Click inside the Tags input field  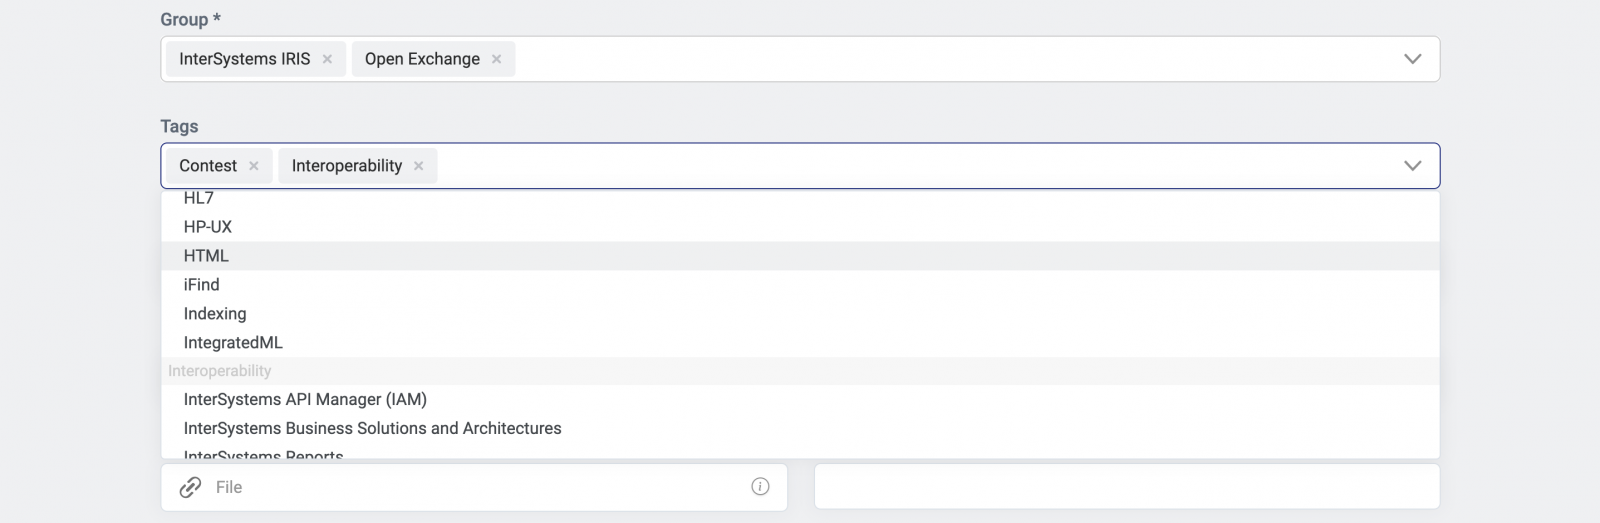(x=900, y=166)
